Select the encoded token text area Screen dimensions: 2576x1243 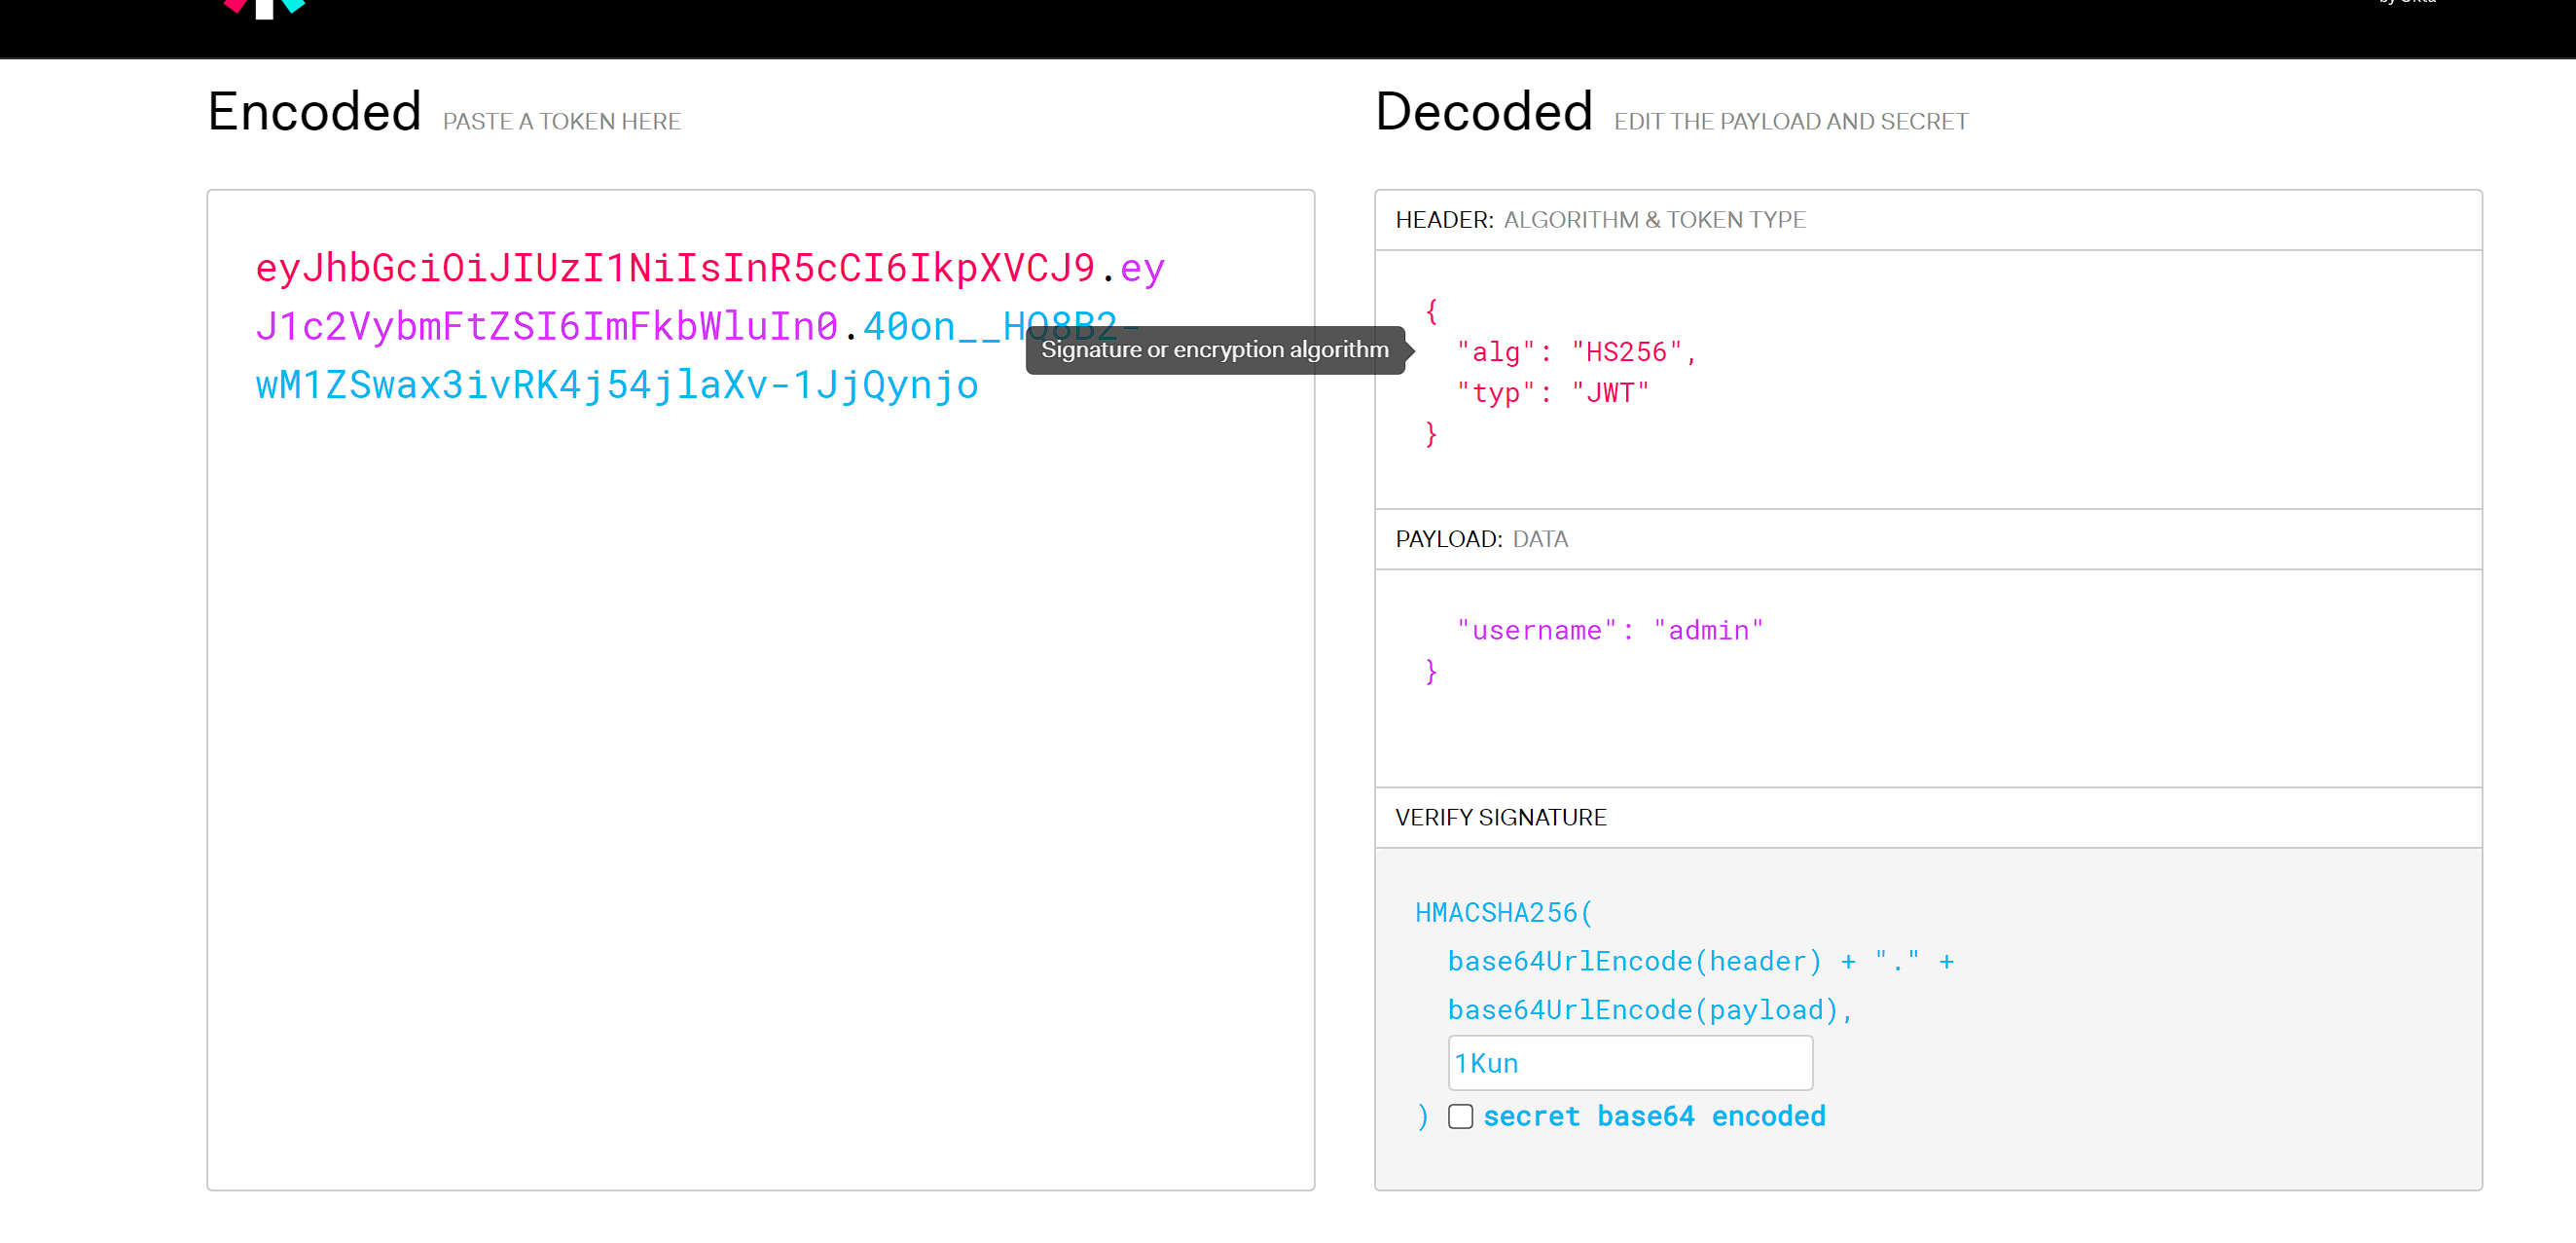[760, 689]
